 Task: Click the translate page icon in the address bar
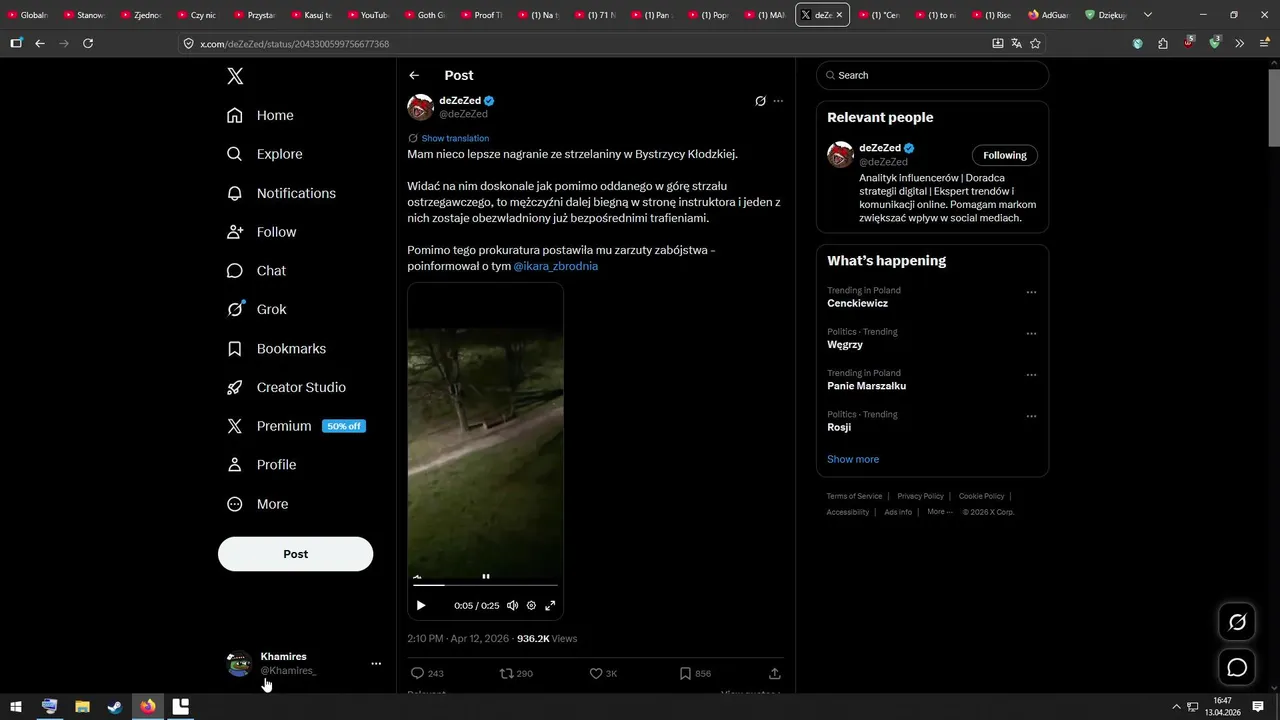pos(1016,43)
